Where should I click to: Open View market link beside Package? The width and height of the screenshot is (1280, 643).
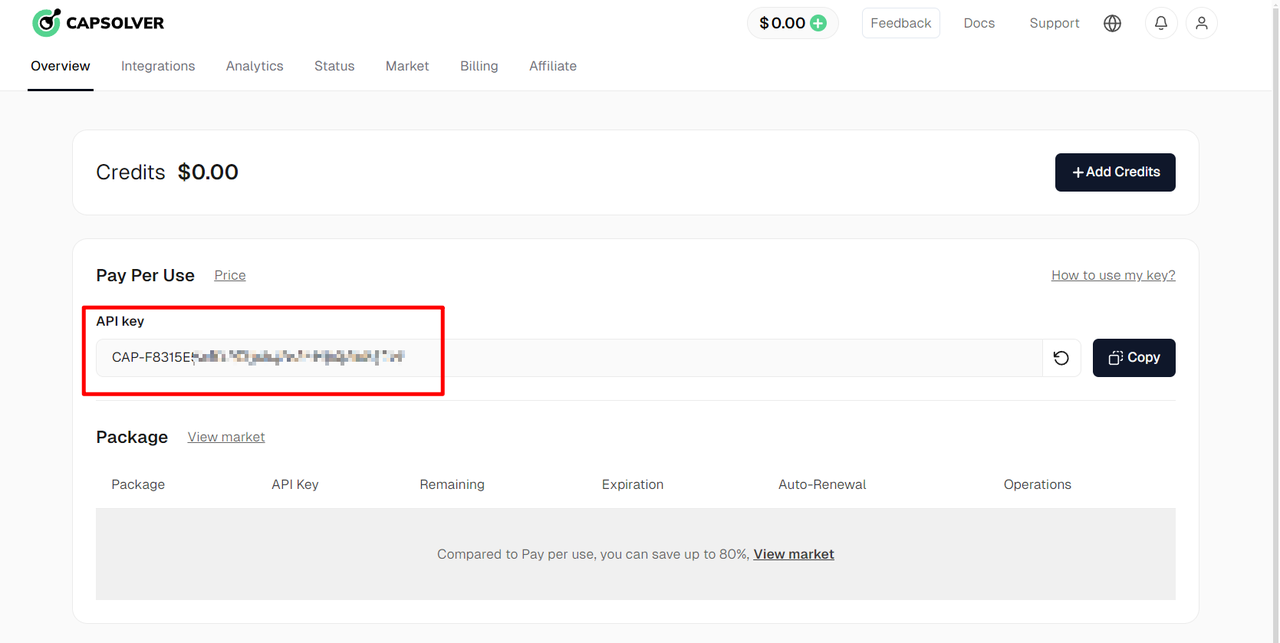(226, 437)
